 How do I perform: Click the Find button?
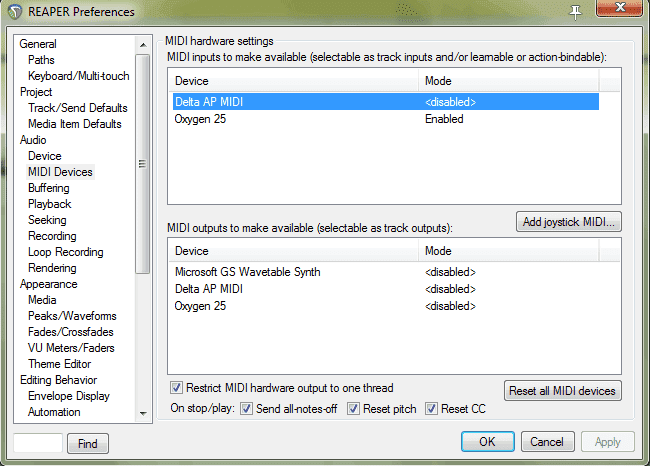coord(88,444)
